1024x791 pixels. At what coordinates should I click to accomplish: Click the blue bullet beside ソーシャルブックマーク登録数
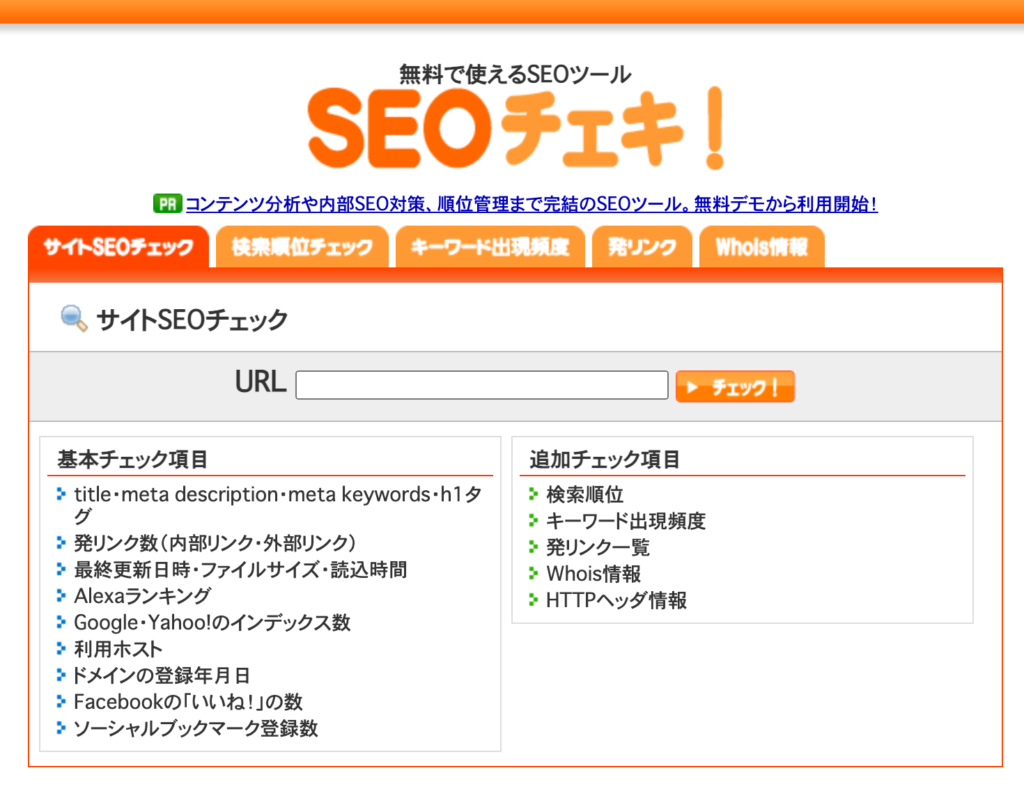(61, 727)
